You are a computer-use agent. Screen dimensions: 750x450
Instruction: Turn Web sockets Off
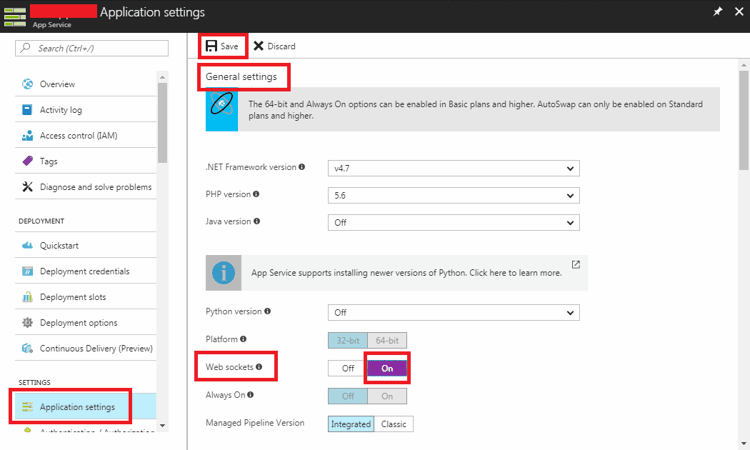tap(348, 368)
